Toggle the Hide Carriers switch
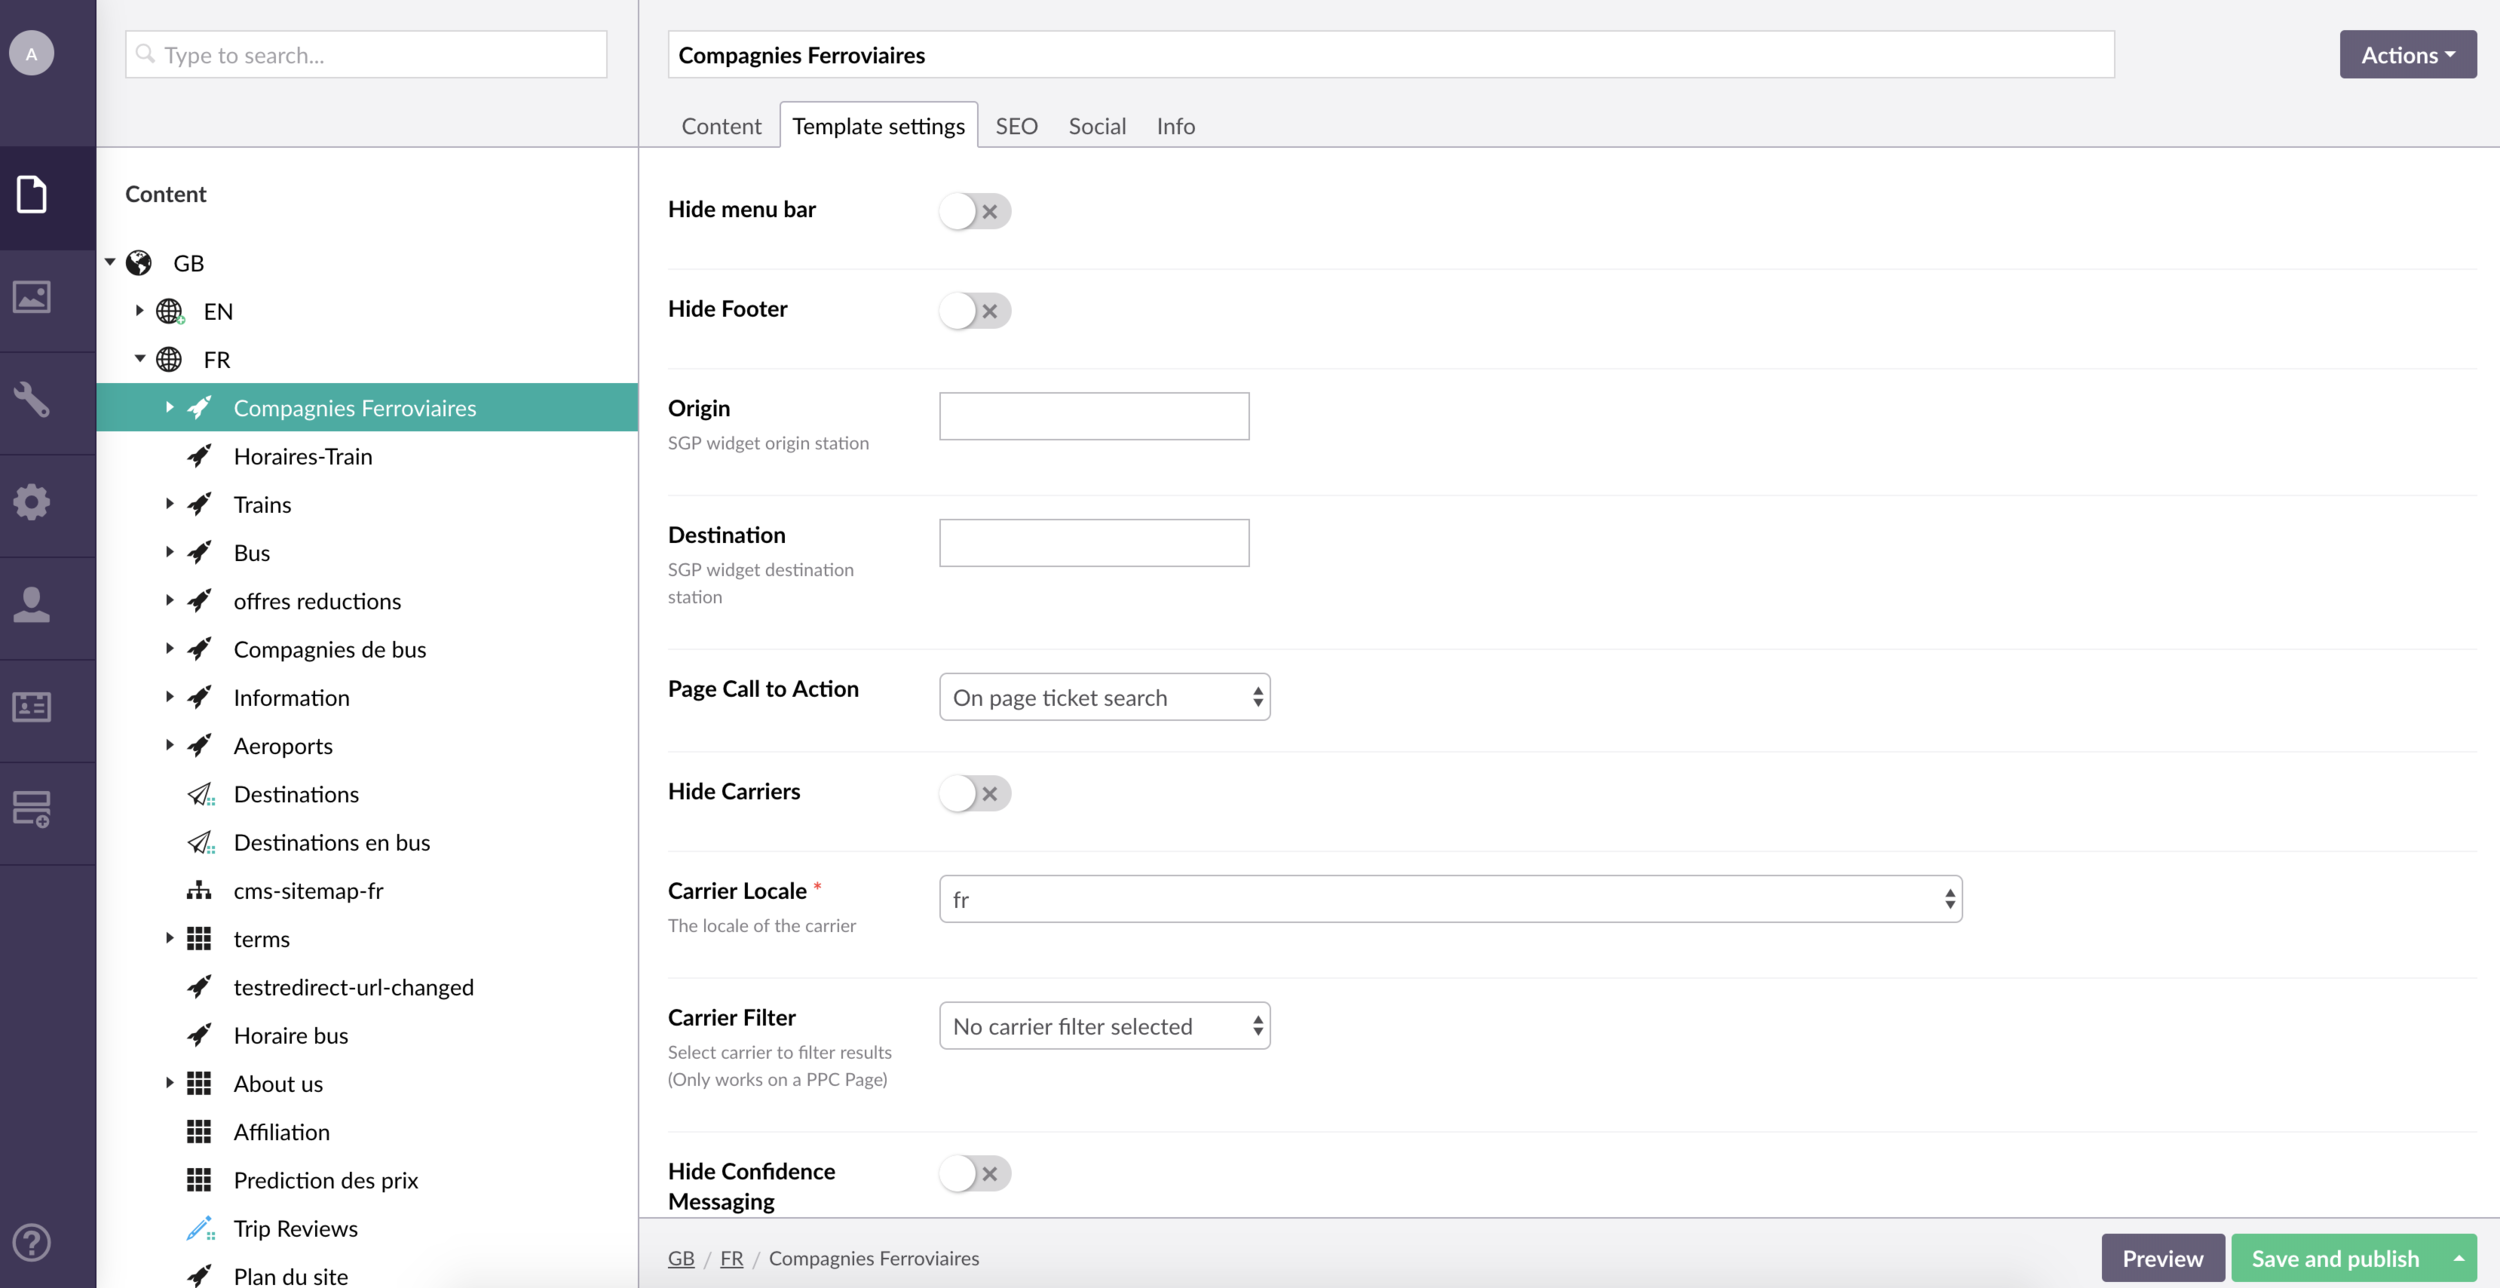This screenshot has width=2500, height=1288. [x=974, y=793]
